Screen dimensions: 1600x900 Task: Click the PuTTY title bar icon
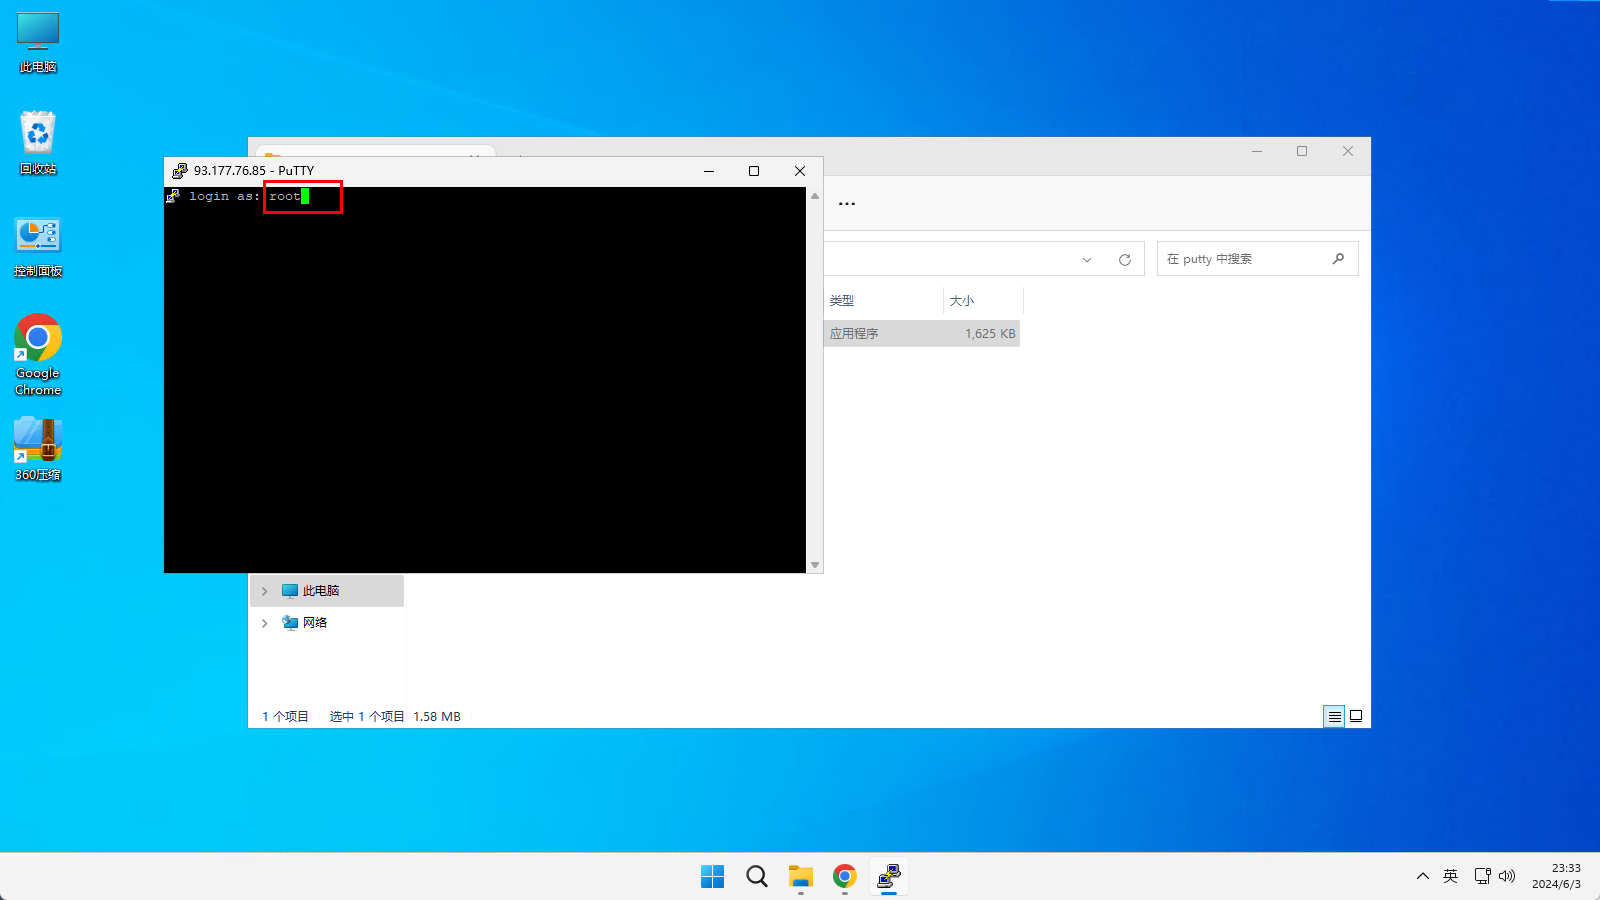pyautogui.click(x=180, y=171)
